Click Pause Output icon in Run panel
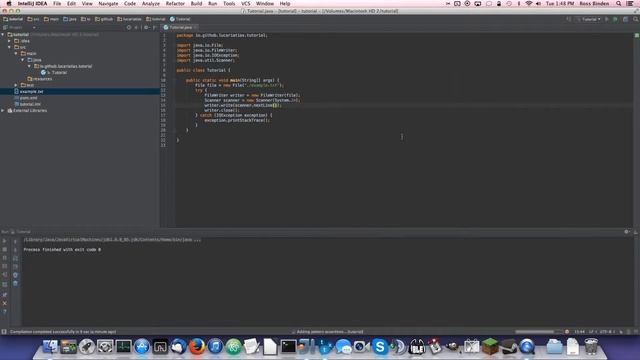This screenshot has width=640, height=360. [5, 258]
